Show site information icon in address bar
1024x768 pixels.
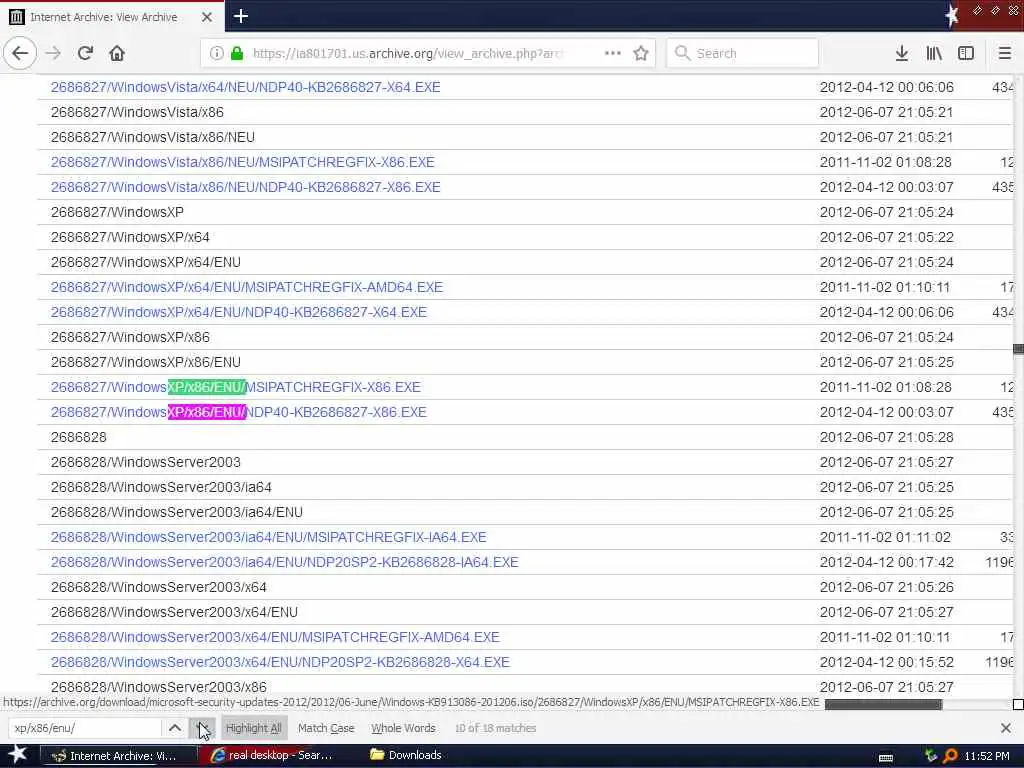(x=216, y=53)
